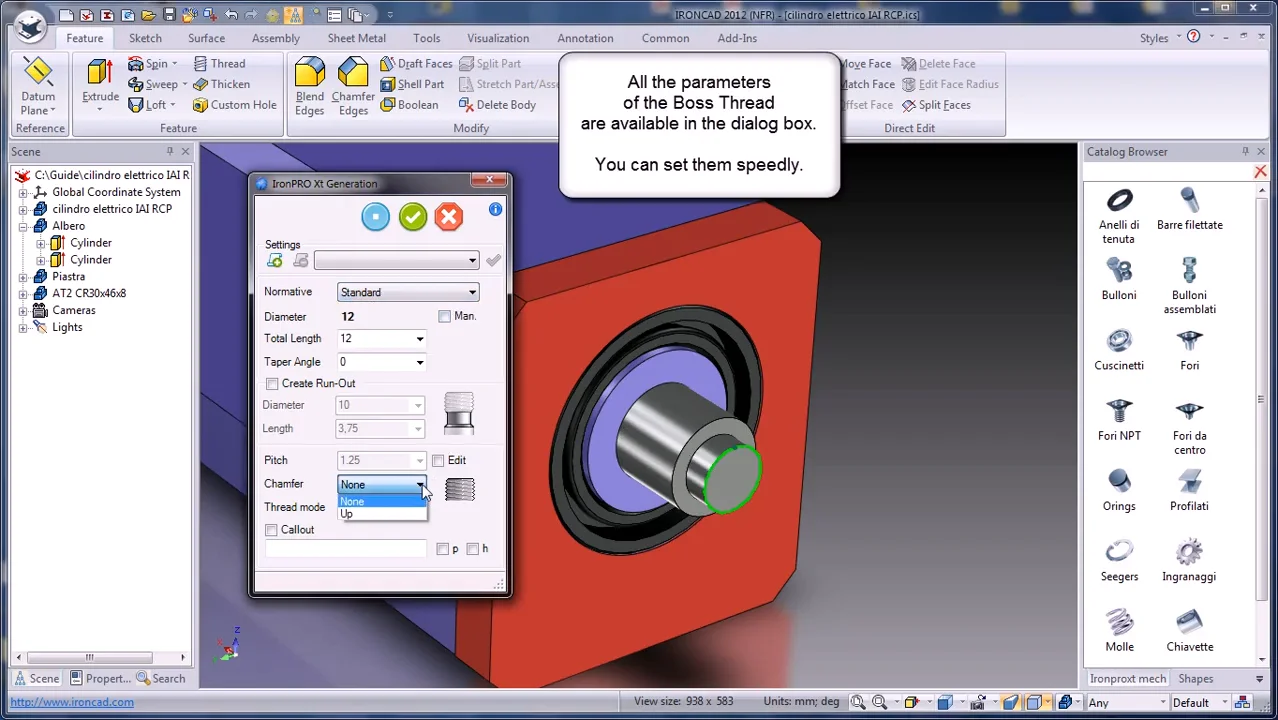Enable Create Run-Out checkbox
The height and width of the screenshot is (720, 1278).
pyautogui.click(x=272, y=384)
